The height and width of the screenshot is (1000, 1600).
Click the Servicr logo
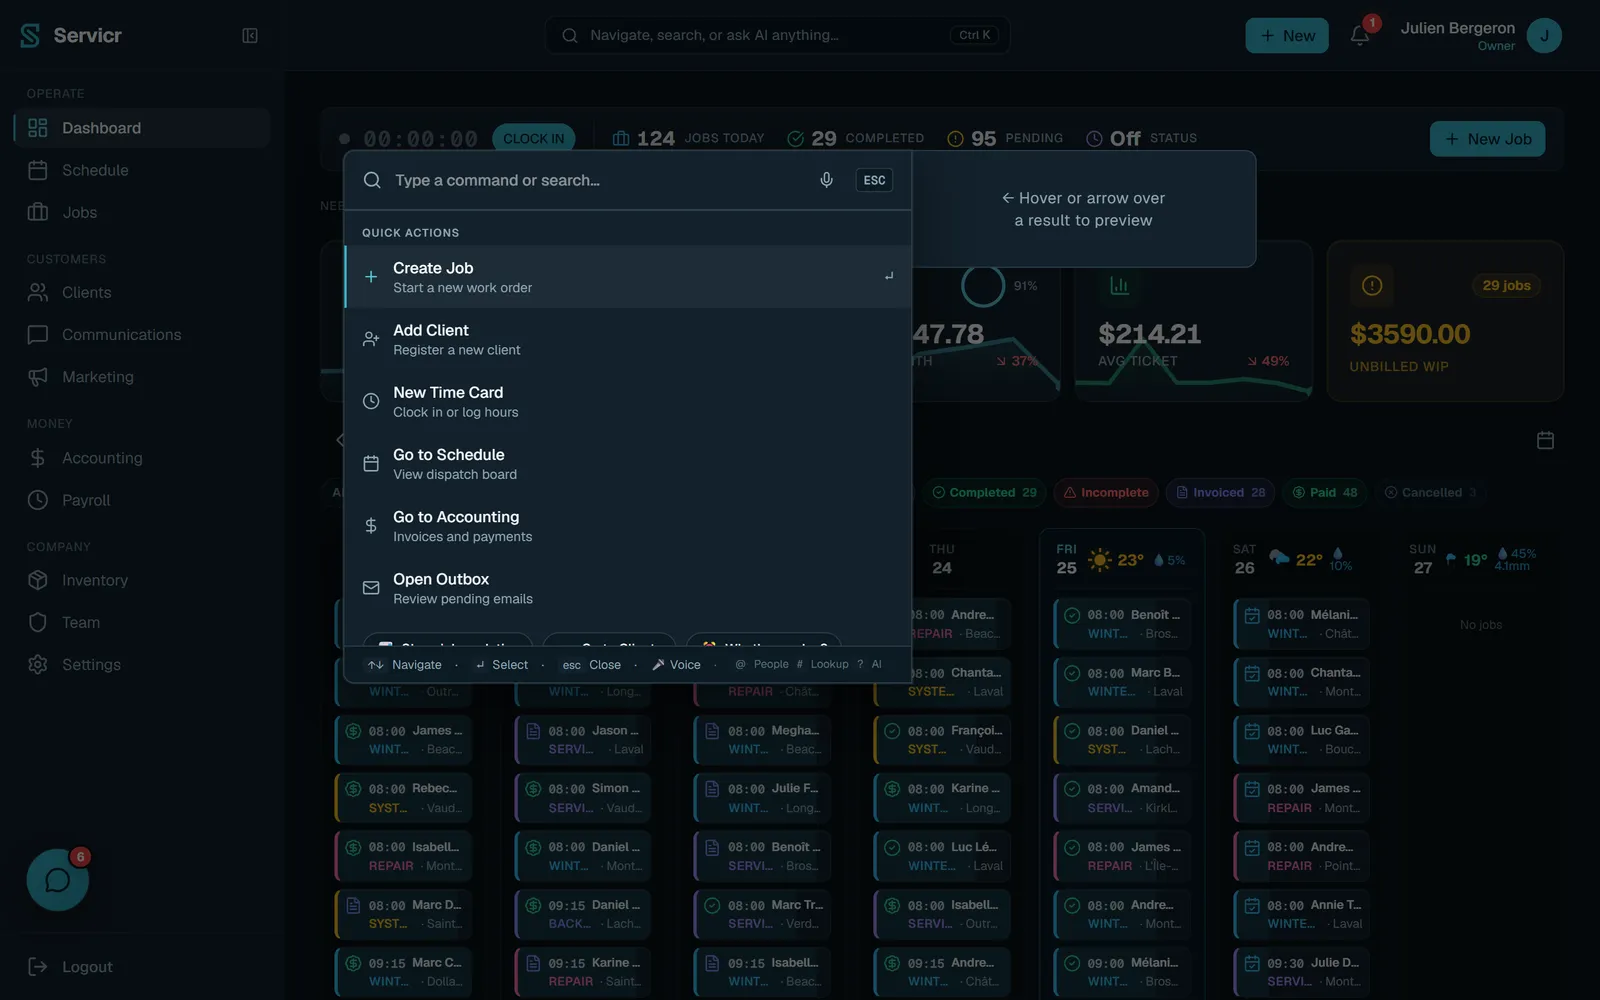click(70, 36)
